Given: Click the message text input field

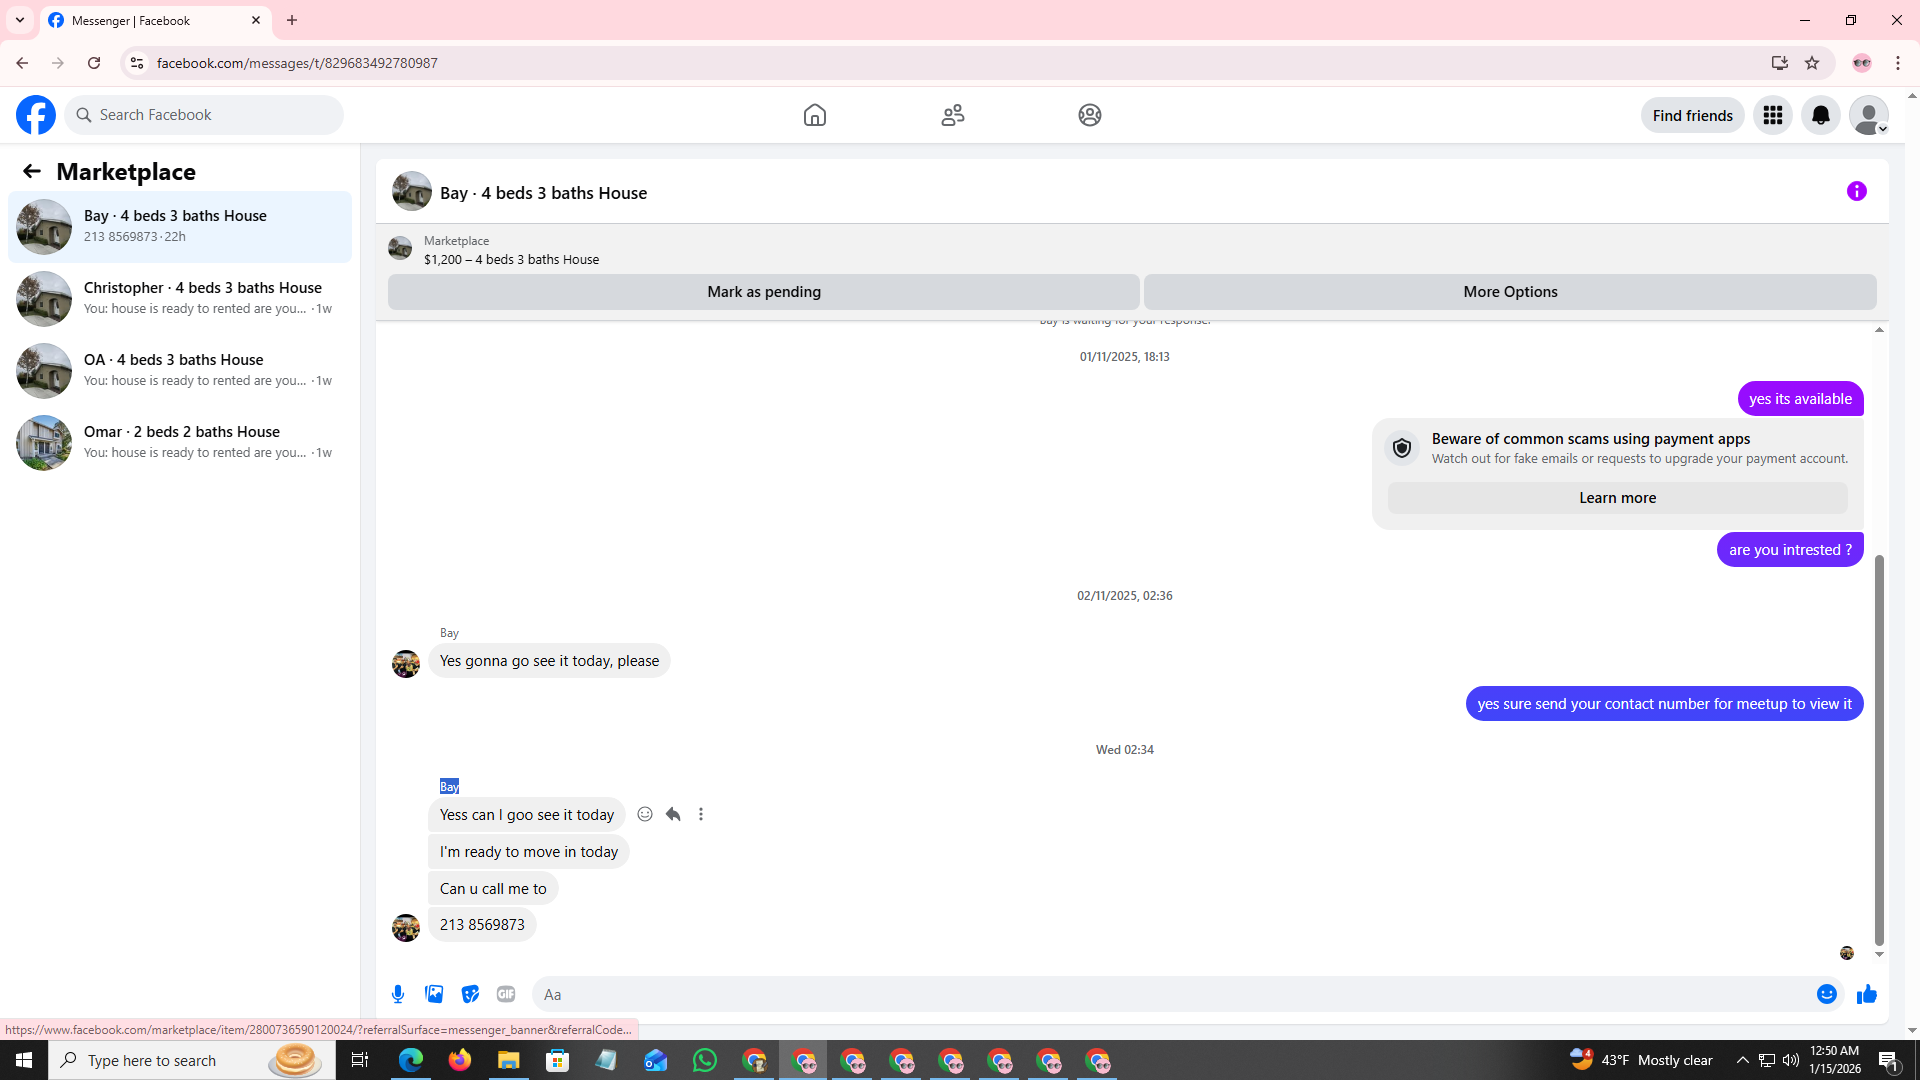Looking at the screenshot, I should tap(1170, 994).
